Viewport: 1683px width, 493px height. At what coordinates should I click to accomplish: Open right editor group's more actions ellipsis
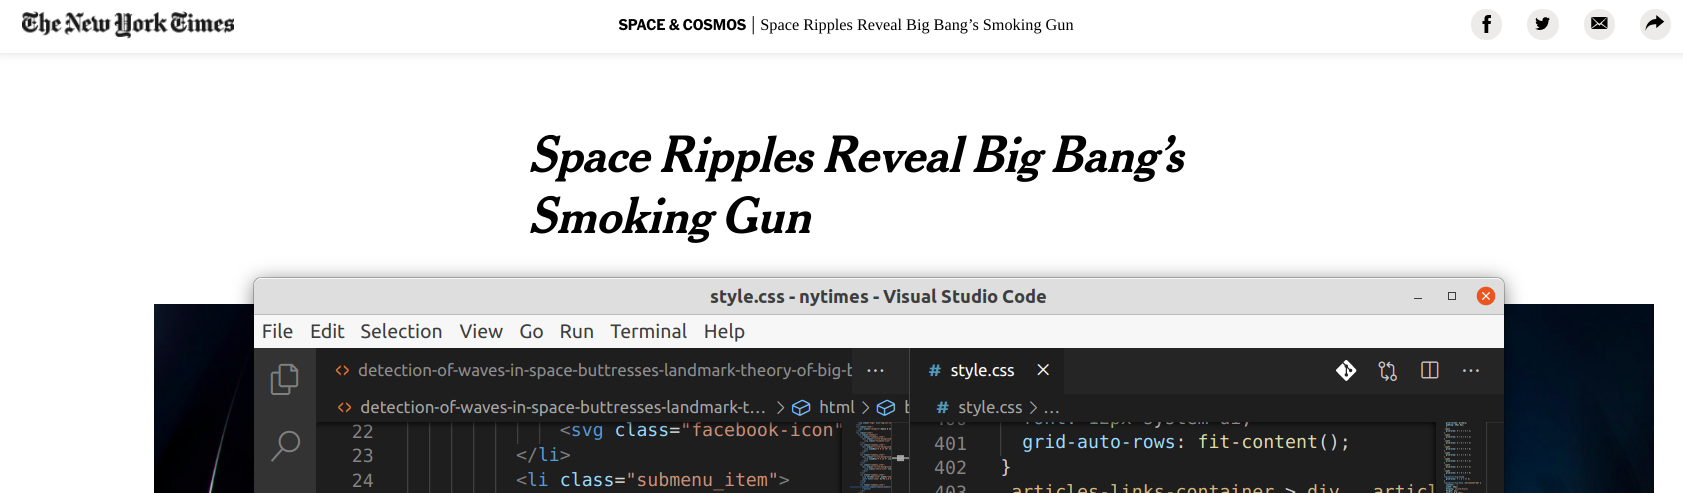pos(1470,370)
